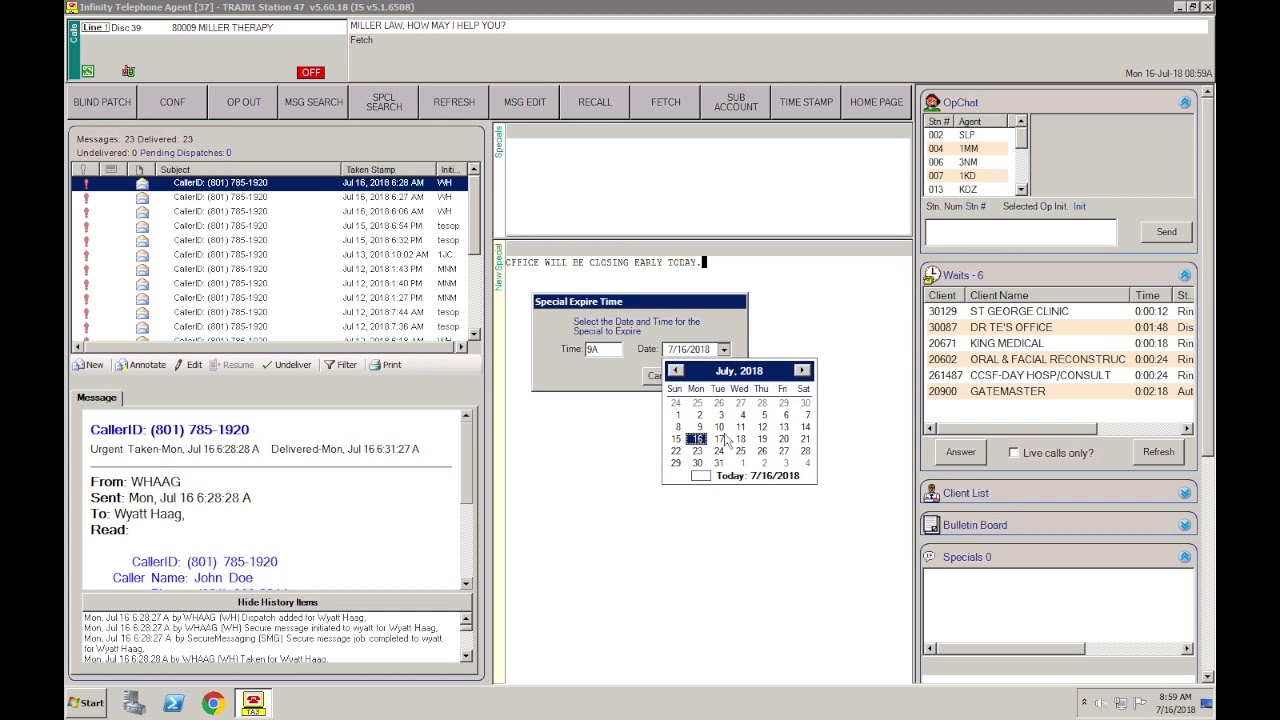
Task: Click the Time field in Special Expire Time
Action: tap(603, 349)
